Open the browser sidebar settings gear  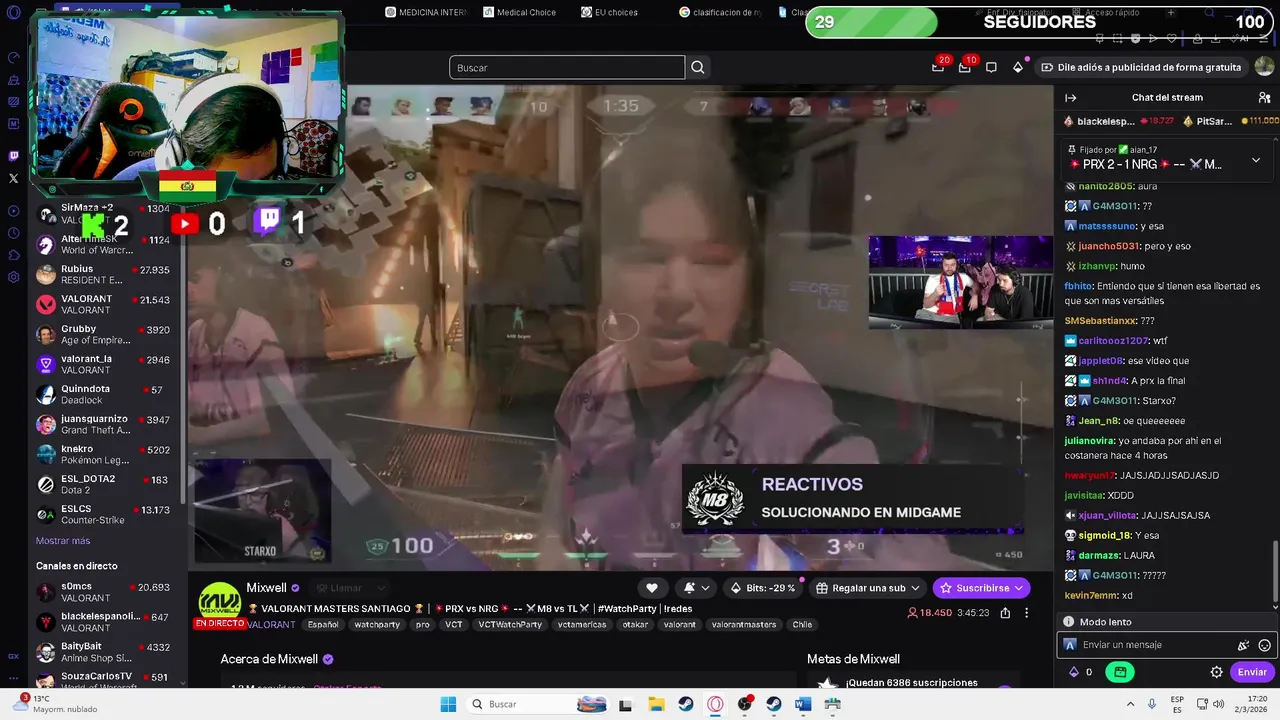pyautogui.click(x=13, y=277)
